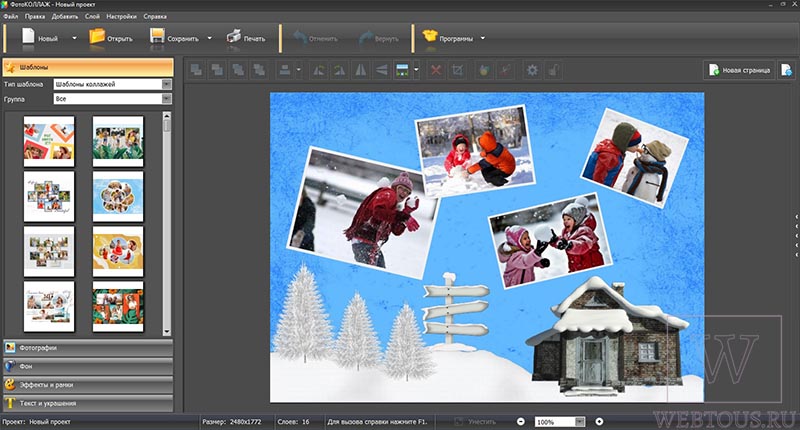This screenshot has width=800, height=430.
Task: Expand the Сохранить dropdown arrow
Action: point(209,38)
